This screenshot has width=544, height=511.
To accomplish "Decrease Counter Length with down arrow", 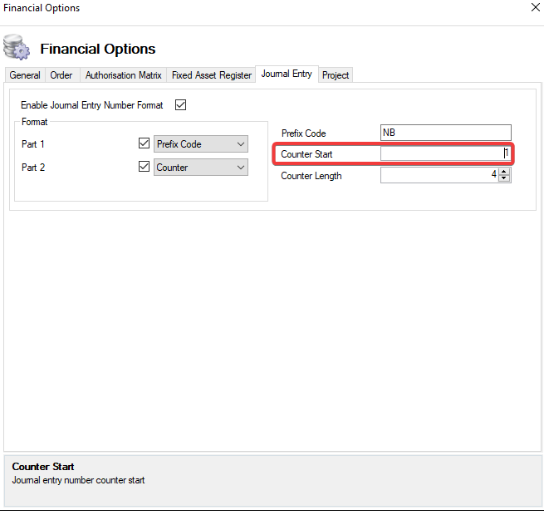I will pos(504,178).
